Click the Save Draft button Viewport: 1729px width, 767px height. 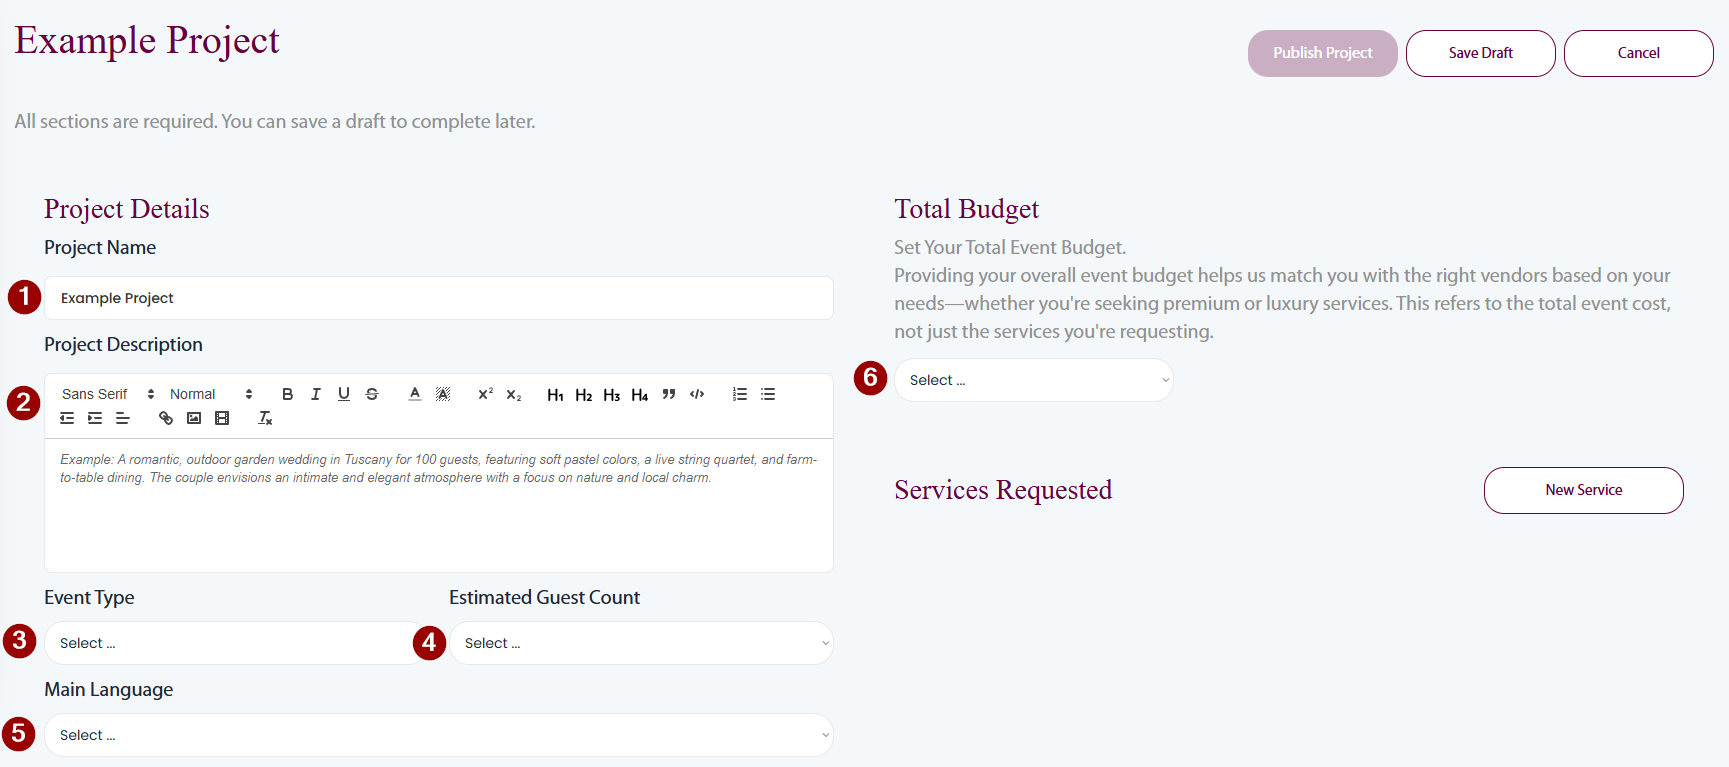1480,53
